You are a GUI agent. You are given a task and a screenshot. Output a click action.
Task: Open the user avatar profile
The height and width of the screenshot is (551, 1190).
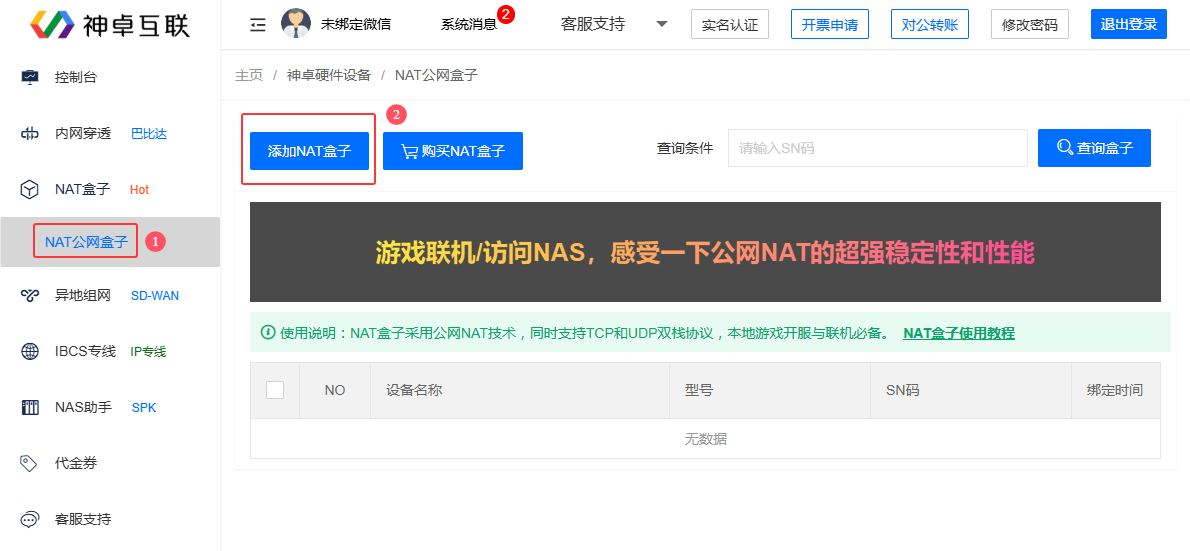click(x=296, y=24)
